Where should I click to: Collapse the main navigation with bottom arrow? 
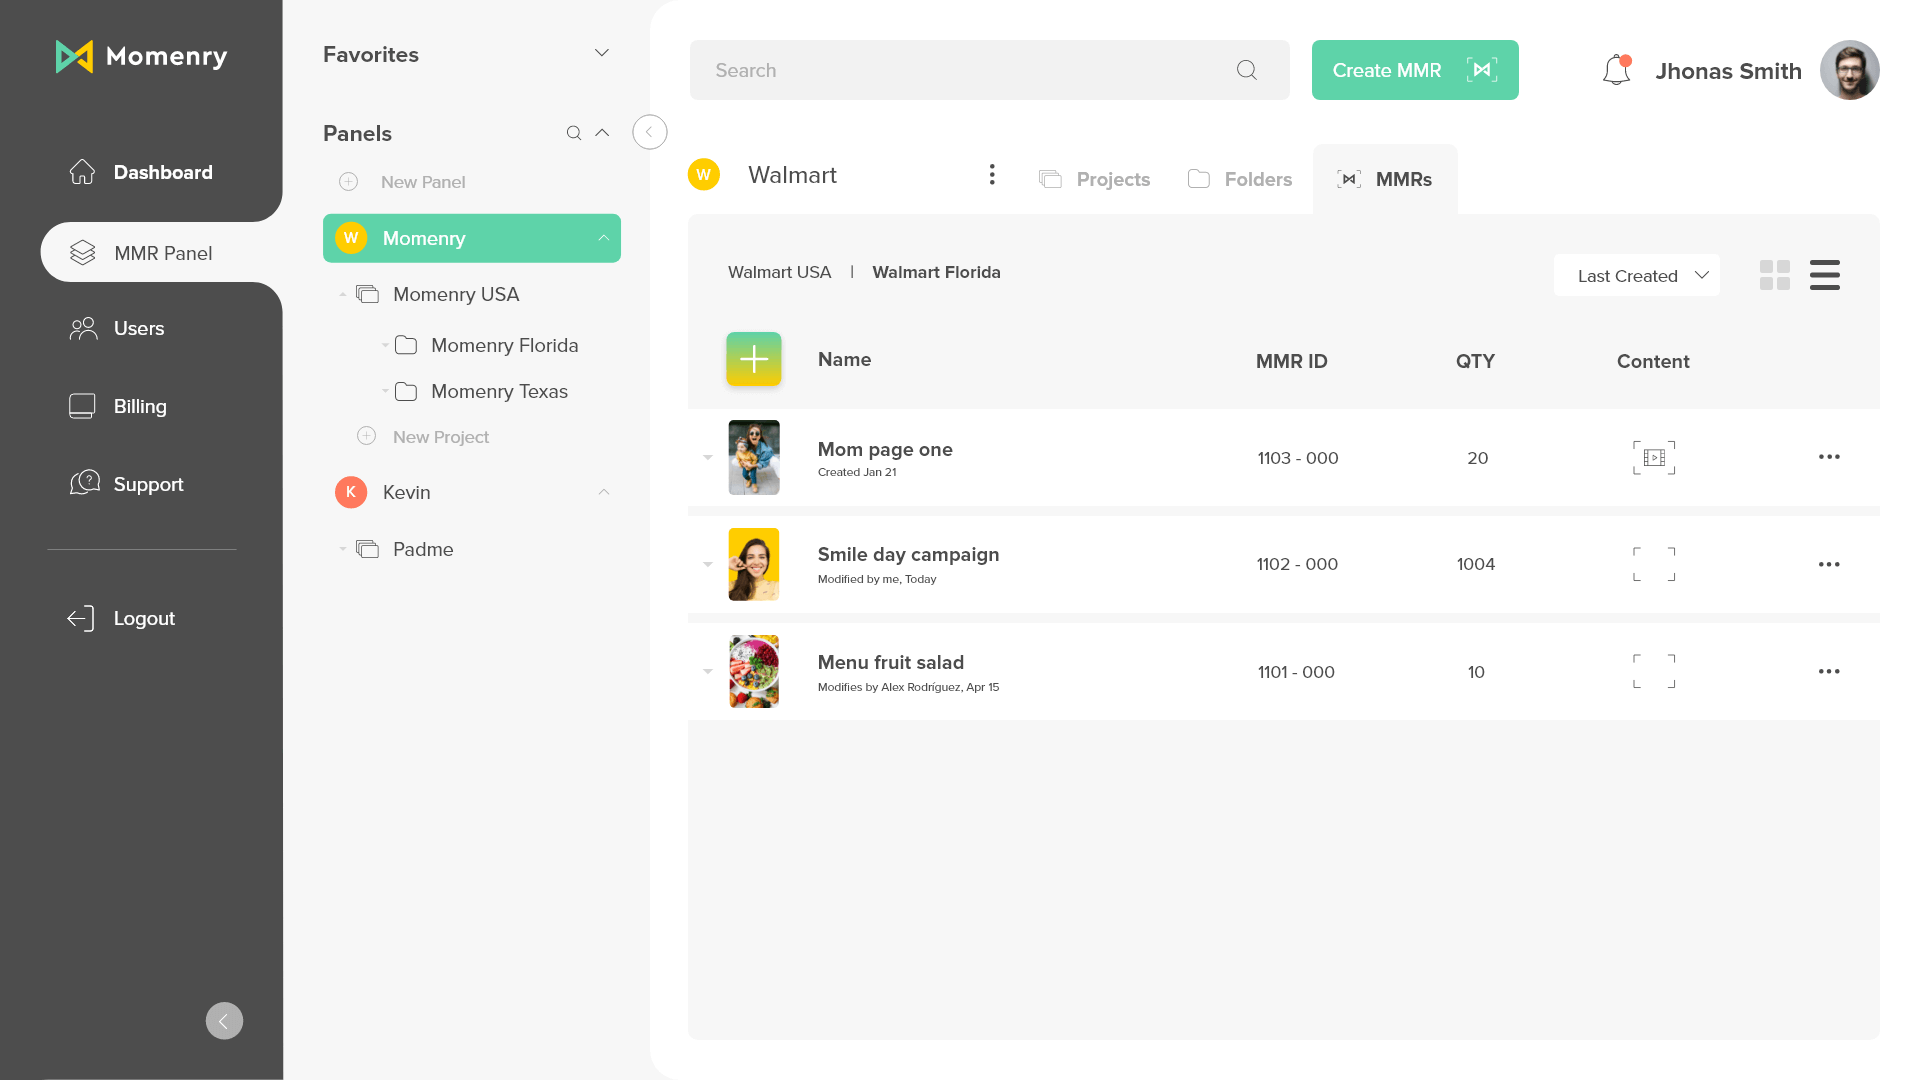224,1021
